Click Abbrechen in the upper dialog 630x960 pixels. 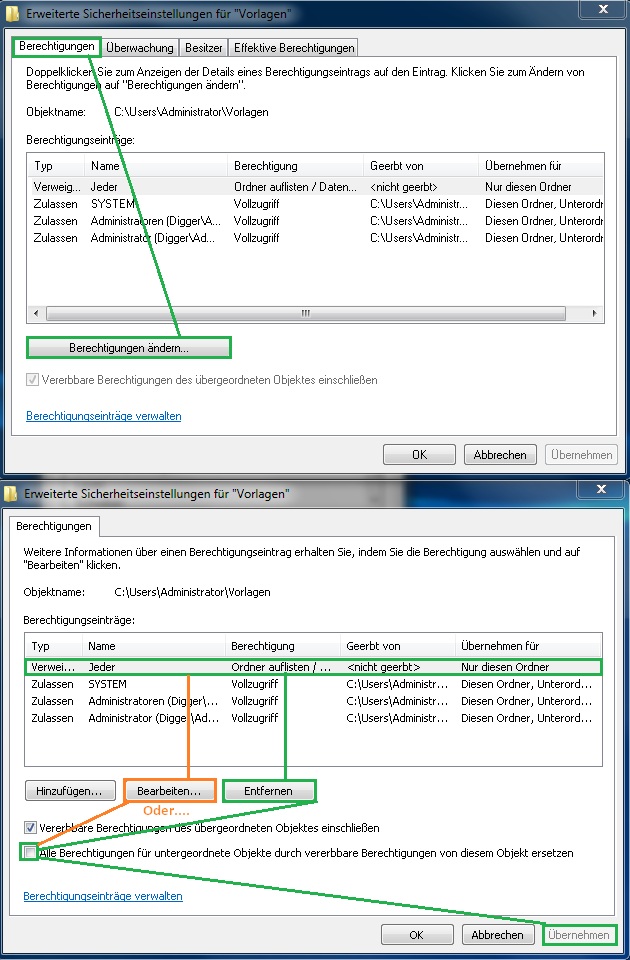tap(500, 455)
